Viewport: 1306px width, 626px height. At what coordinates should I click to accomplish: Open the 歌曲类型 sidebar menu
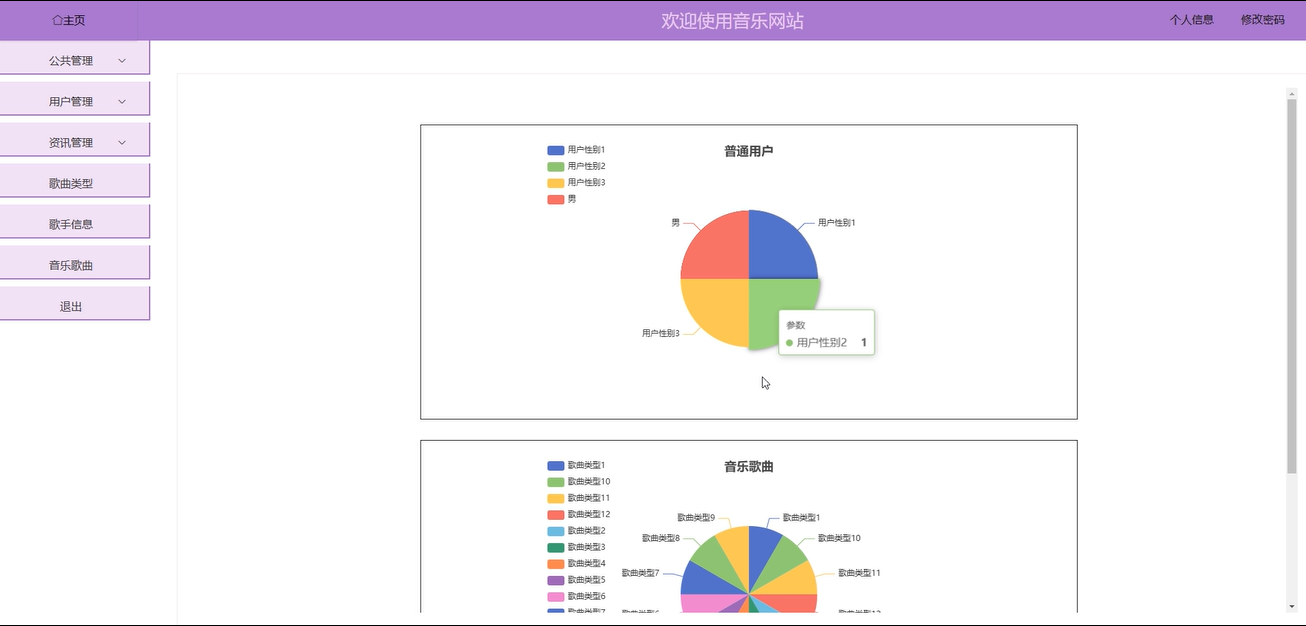(x=74, y=183)
